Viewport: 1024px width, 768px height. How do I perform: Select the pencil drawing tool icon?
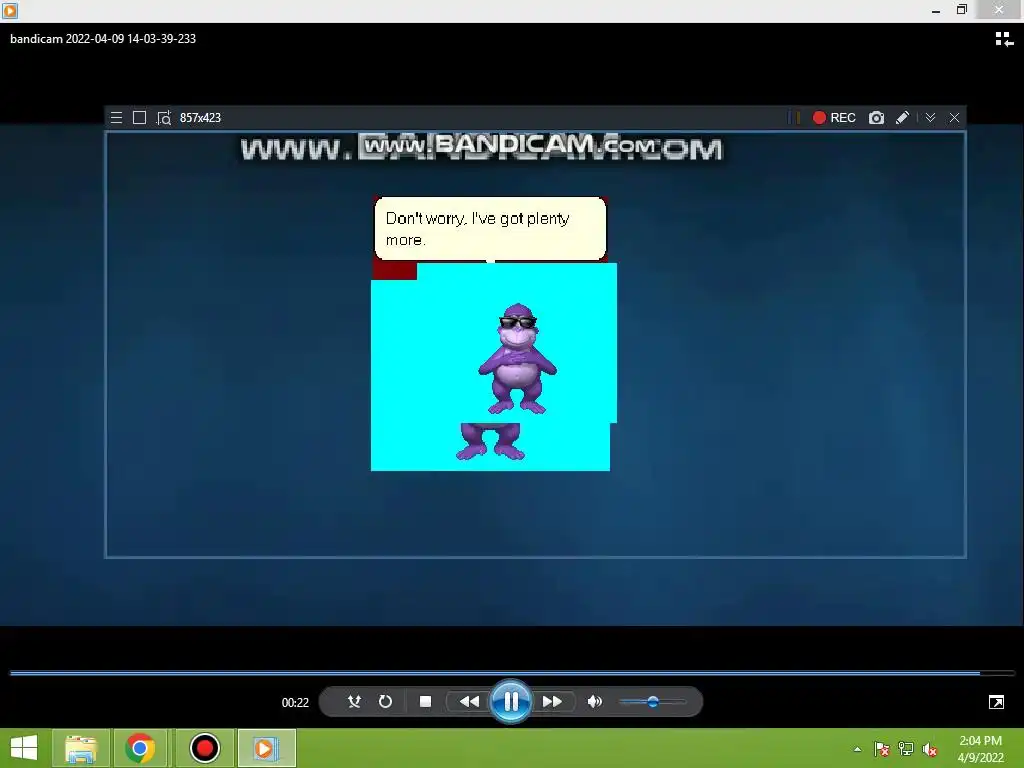click(903, 118)
